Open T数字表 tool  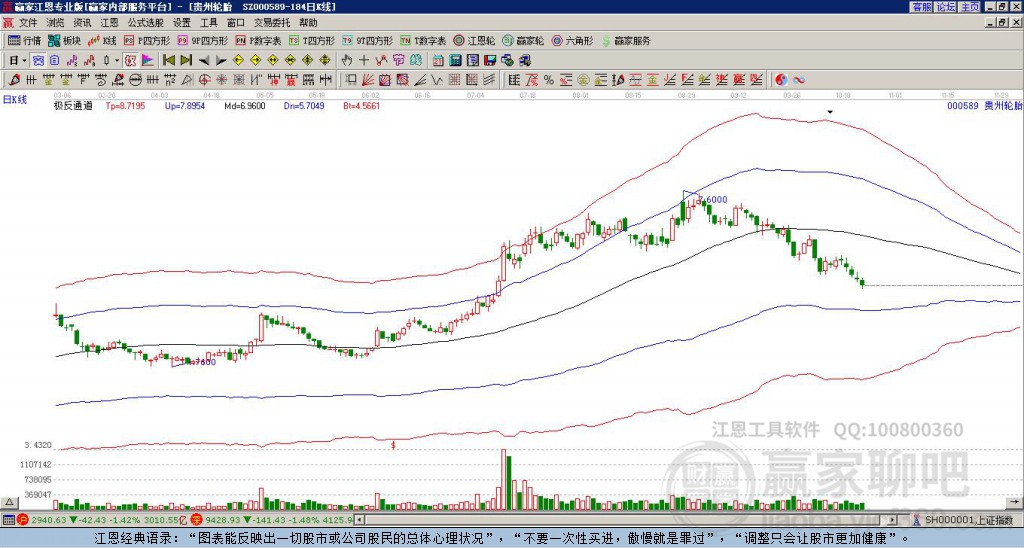click(x=423, y=40)
